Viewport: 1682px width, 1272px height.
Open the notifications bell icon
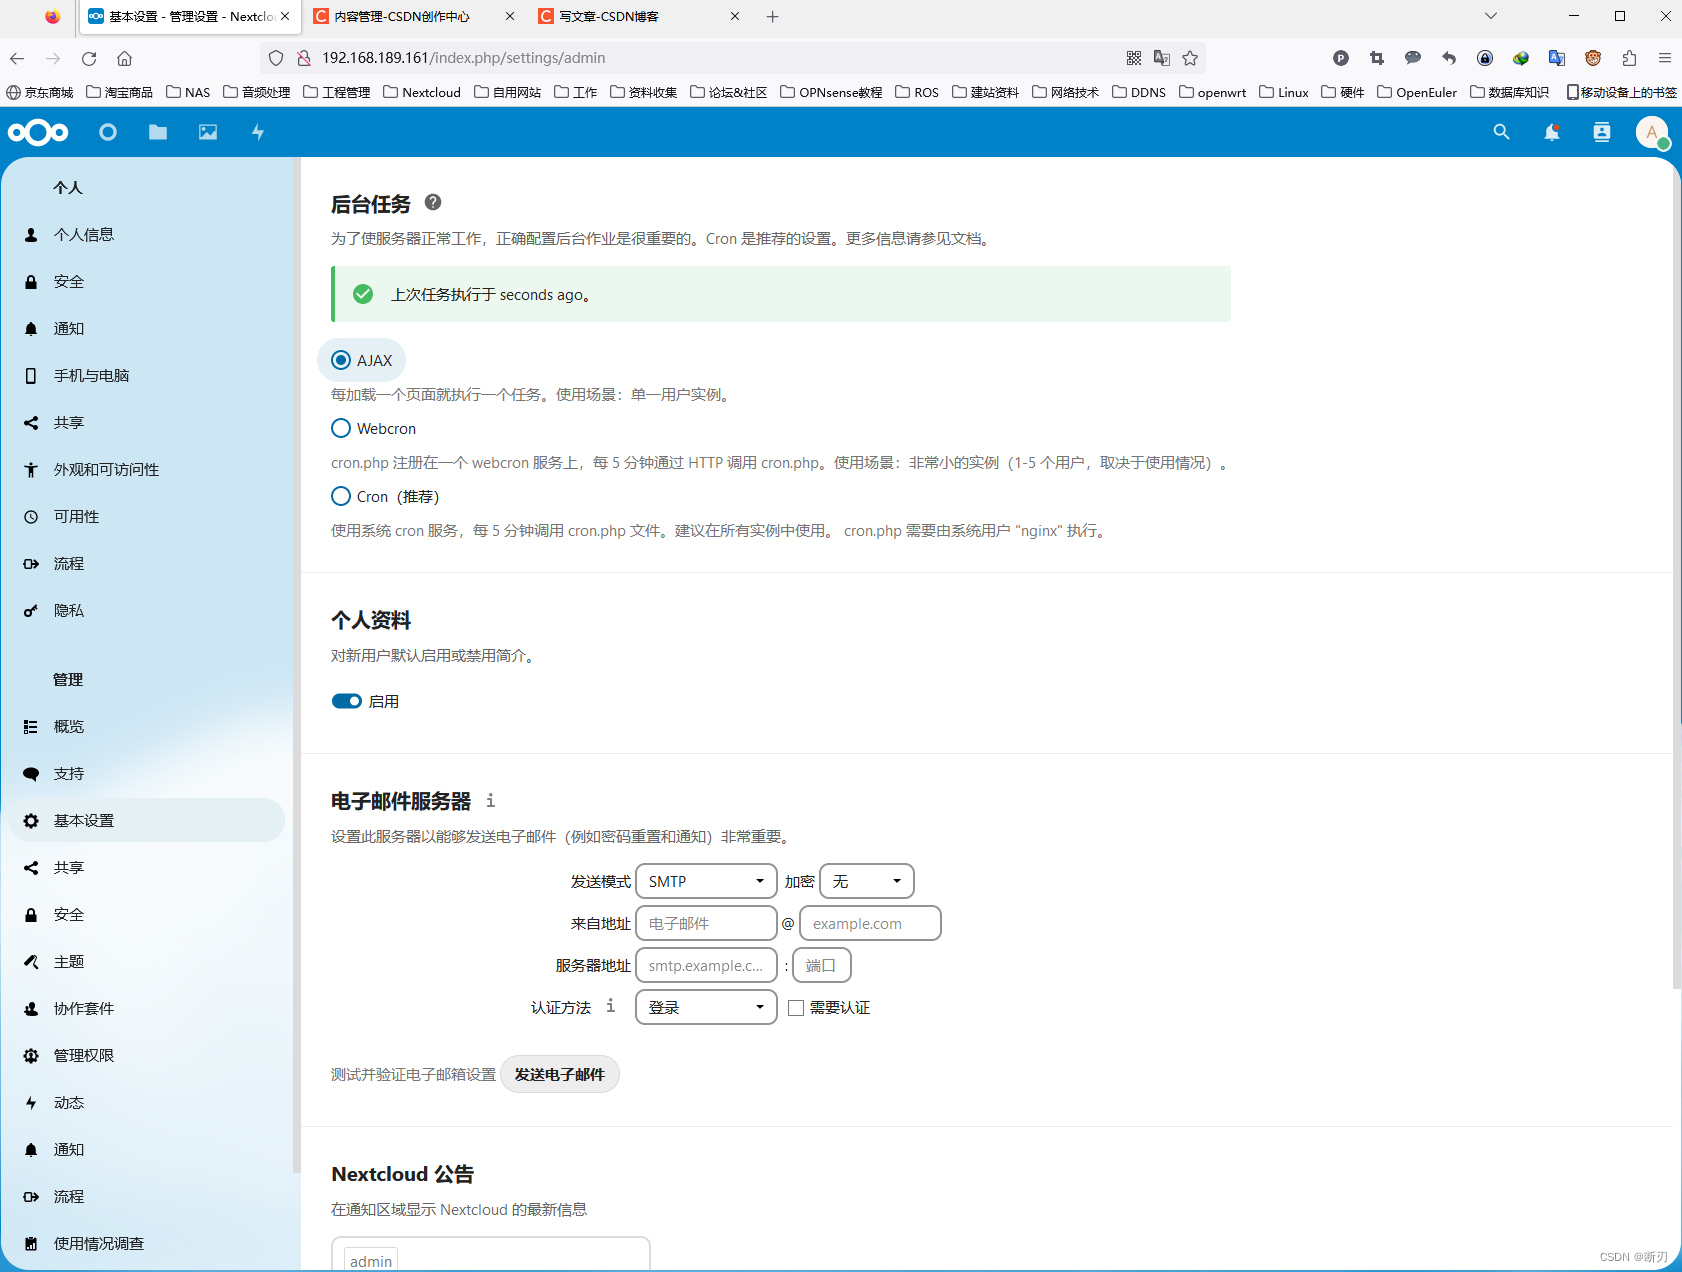point(1551,131)
